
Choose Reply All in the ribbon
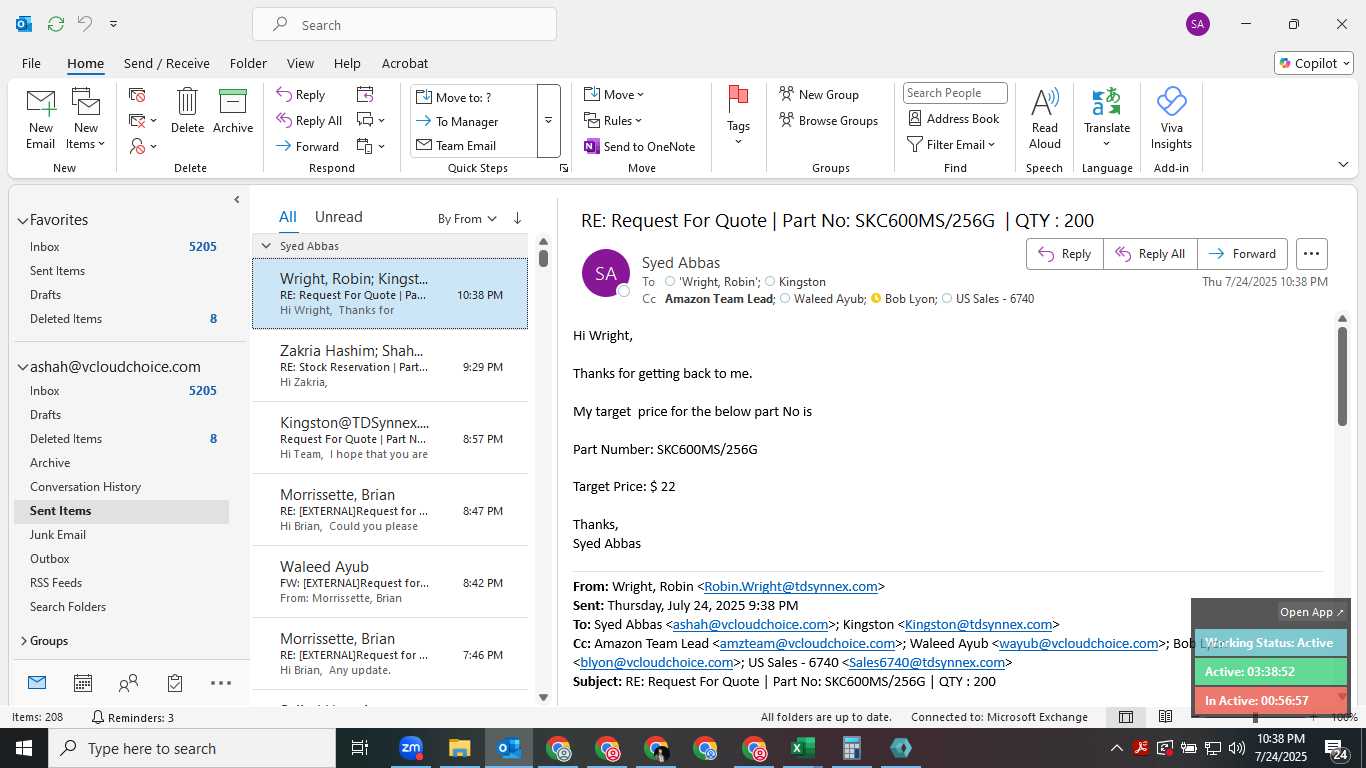309,120
